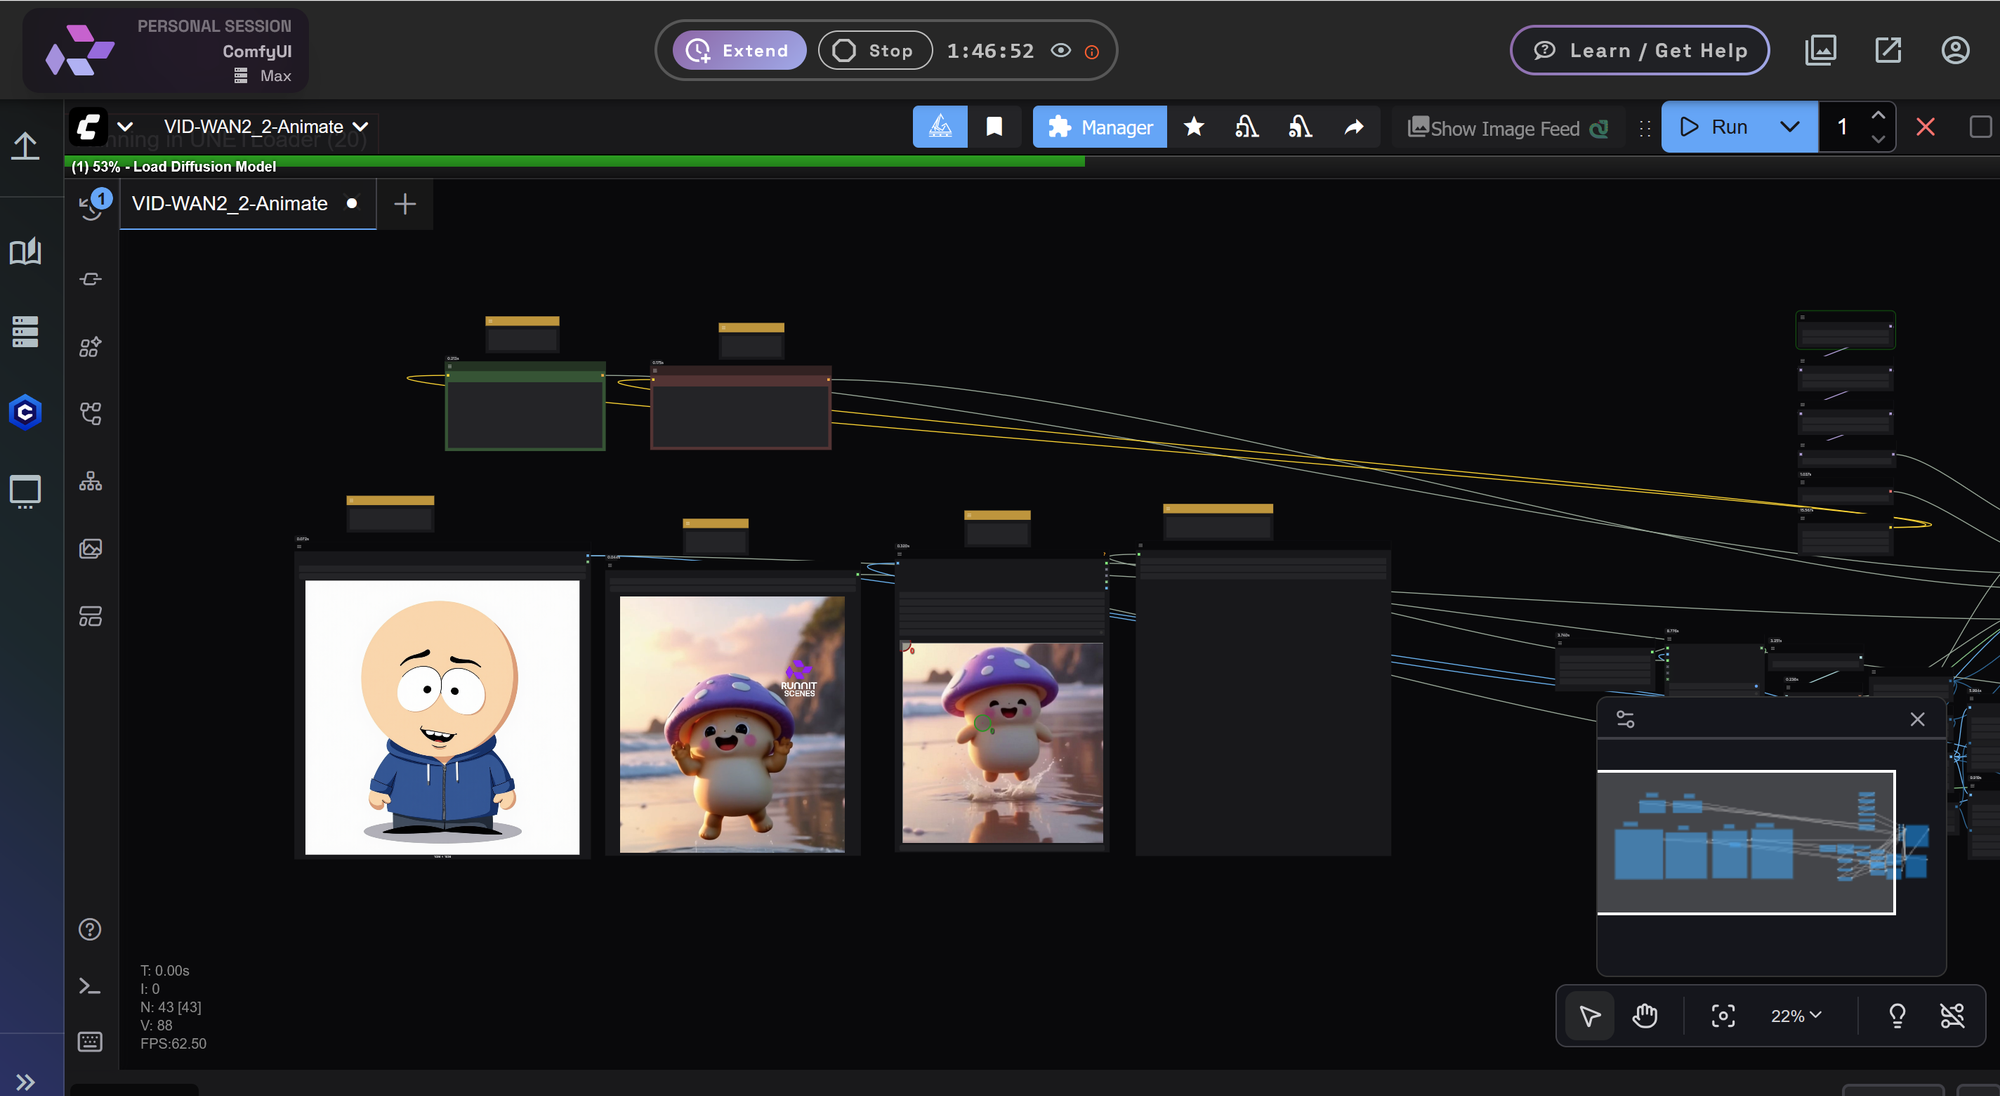This screenshot has width=2000, height=1096.
Task: Open keyboard shortcuts icon in sidebar
Action: tap(90, 1042)
